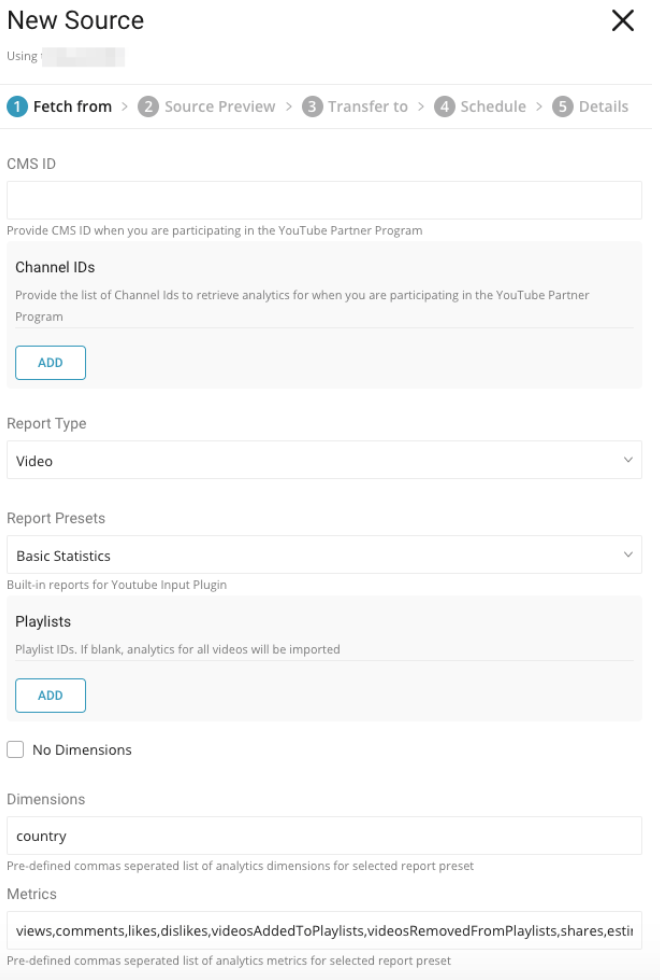This screenshot has height=980, width=660.
Task: Open the Schedule step
Action: tap(492, 107)
